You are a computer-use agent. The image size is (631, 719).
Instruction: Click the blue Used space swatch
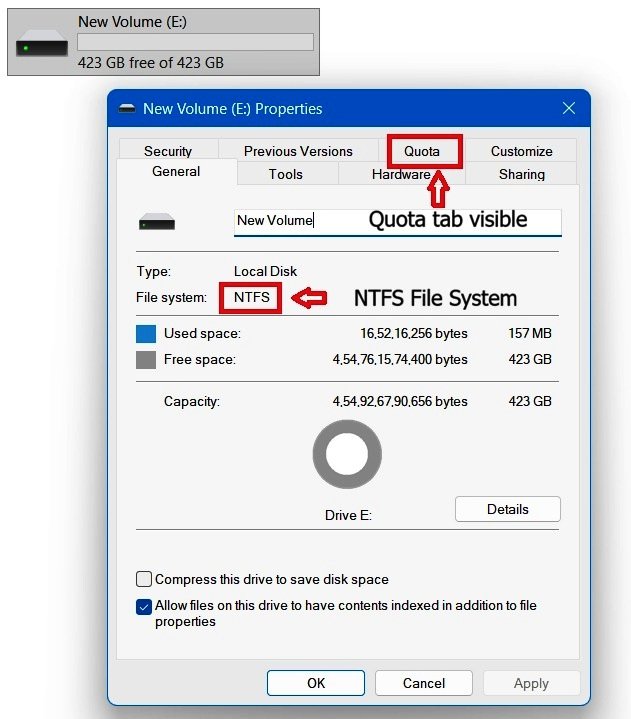pos(146,333)
